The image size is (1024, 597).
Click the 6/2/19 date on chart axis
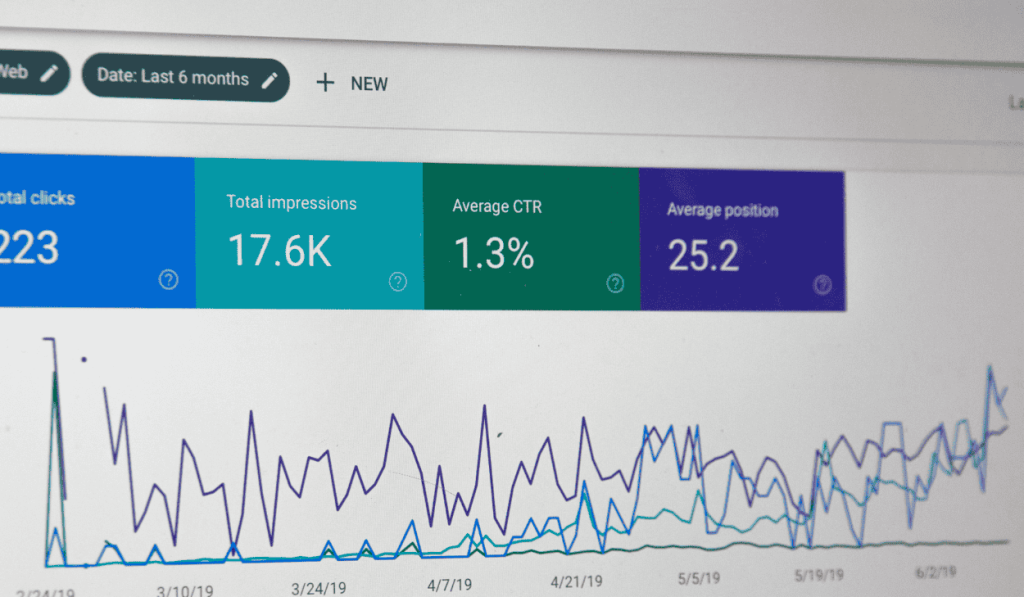933,571
